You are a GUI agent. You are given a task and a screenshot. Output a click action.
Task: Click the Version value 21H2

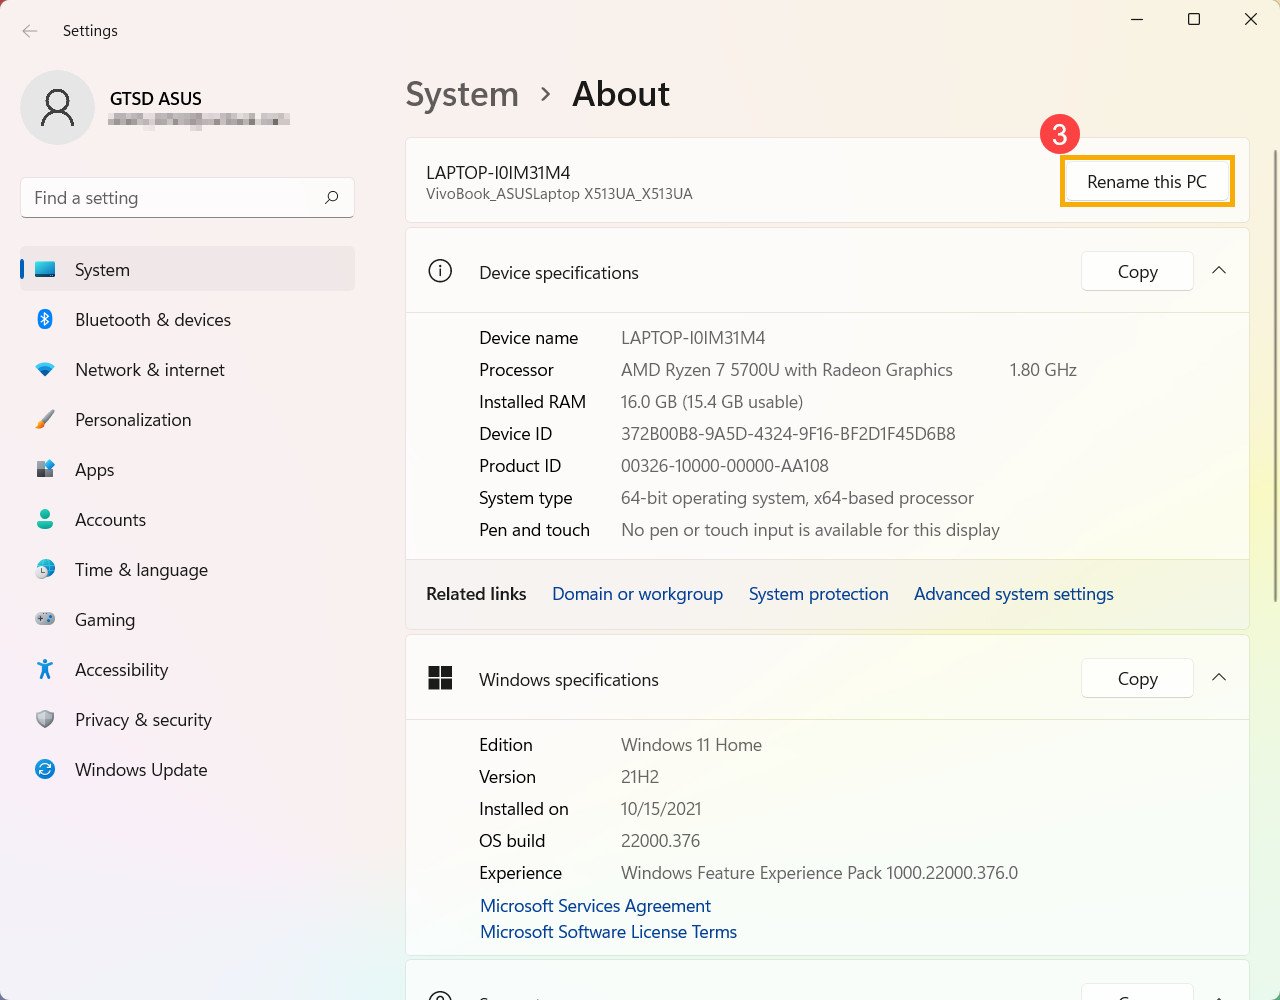click(640, 777)
